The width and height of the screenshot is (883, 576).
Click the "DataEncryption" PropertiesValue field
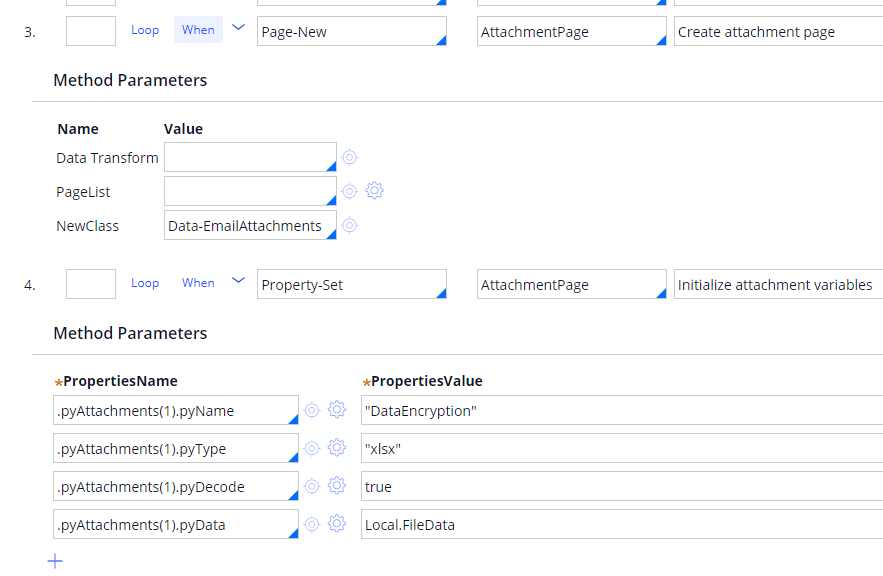click(620, 411)
